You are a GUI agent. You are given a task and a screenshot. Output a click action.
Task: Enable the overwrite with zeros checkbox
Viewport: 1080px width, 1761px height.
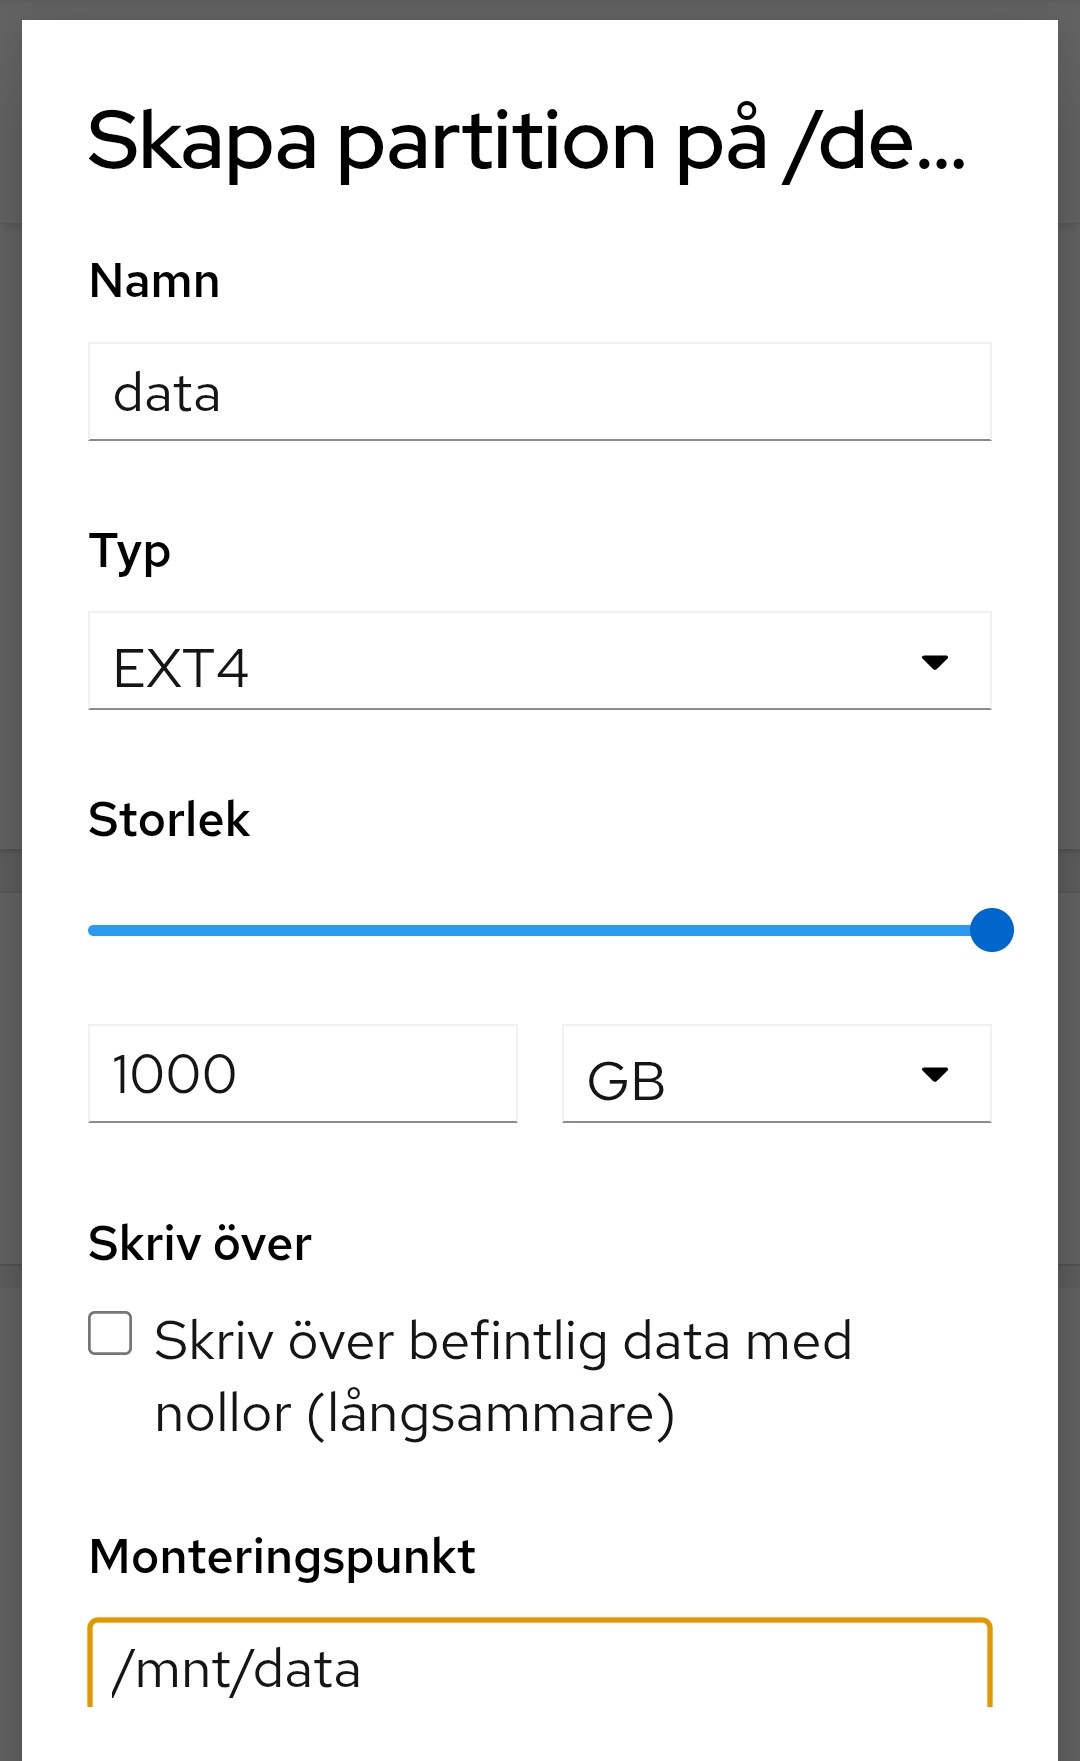[110, 1333]
